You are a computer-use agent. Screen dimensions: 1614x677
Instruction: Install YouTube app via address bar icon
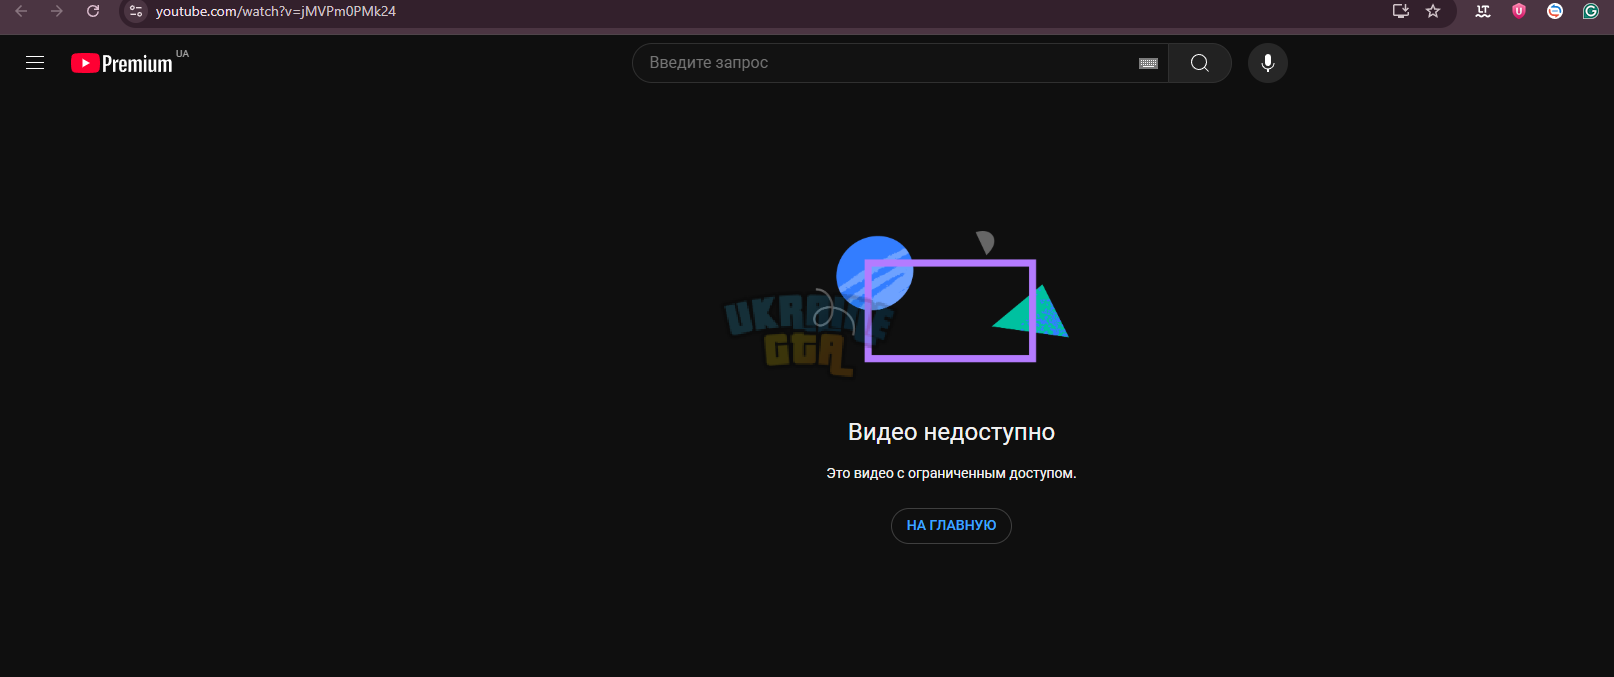pyautogui.click(x=1401, y=11)
